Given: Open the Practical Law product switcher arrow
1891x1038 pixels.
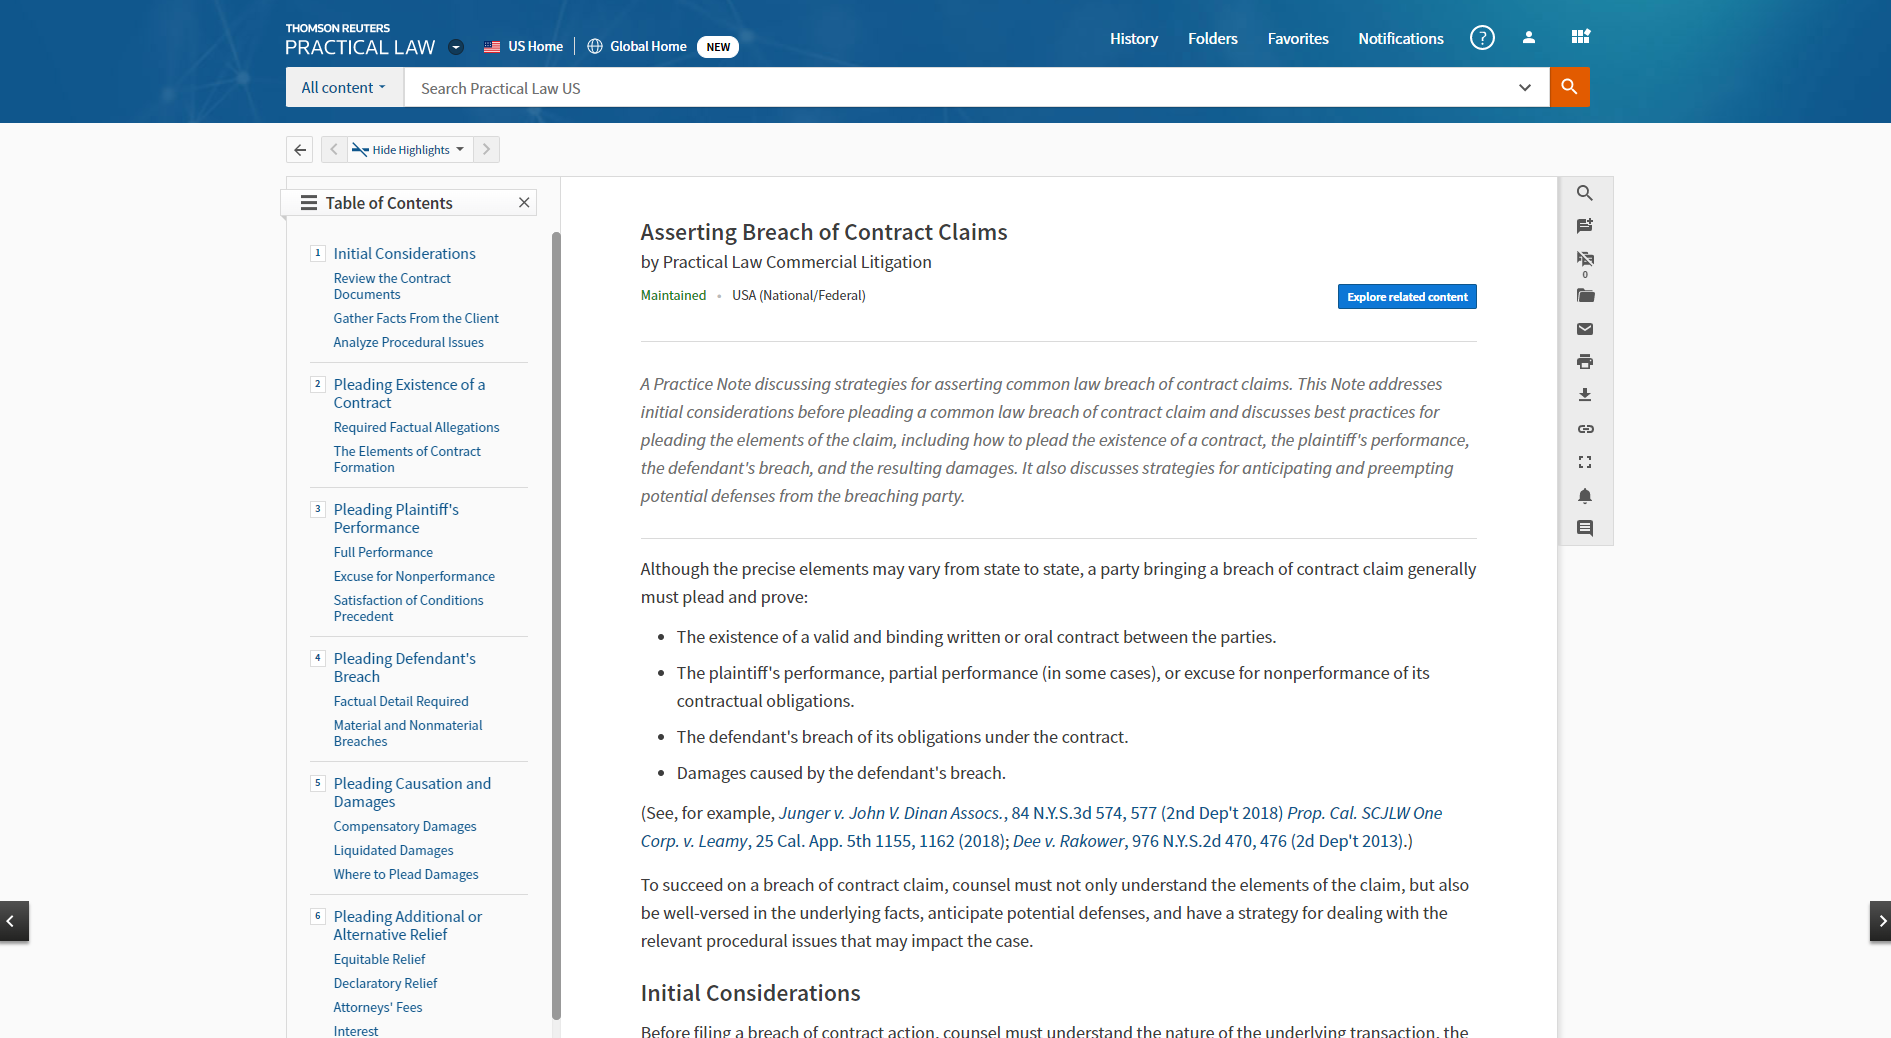Looking at the screenshot, I should tap(456, 47).
